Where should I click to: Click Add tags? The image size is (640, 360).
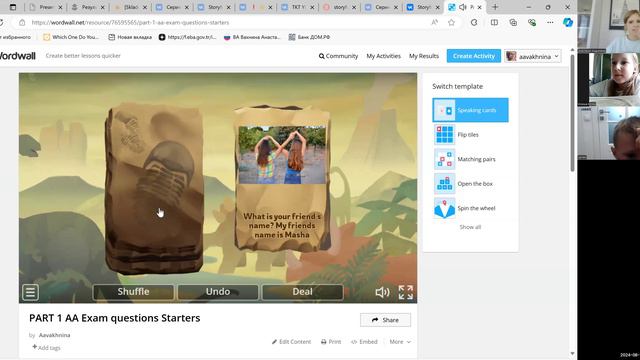[46, 348]
